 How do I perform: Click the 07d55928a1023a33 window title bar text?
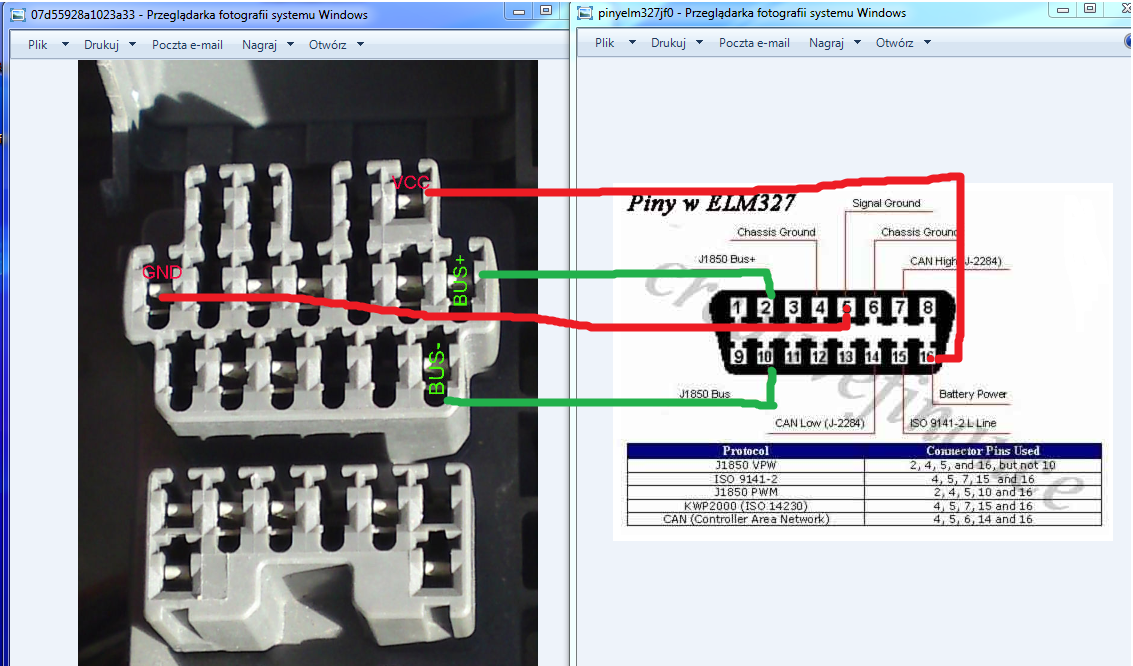tap(199, 15)
